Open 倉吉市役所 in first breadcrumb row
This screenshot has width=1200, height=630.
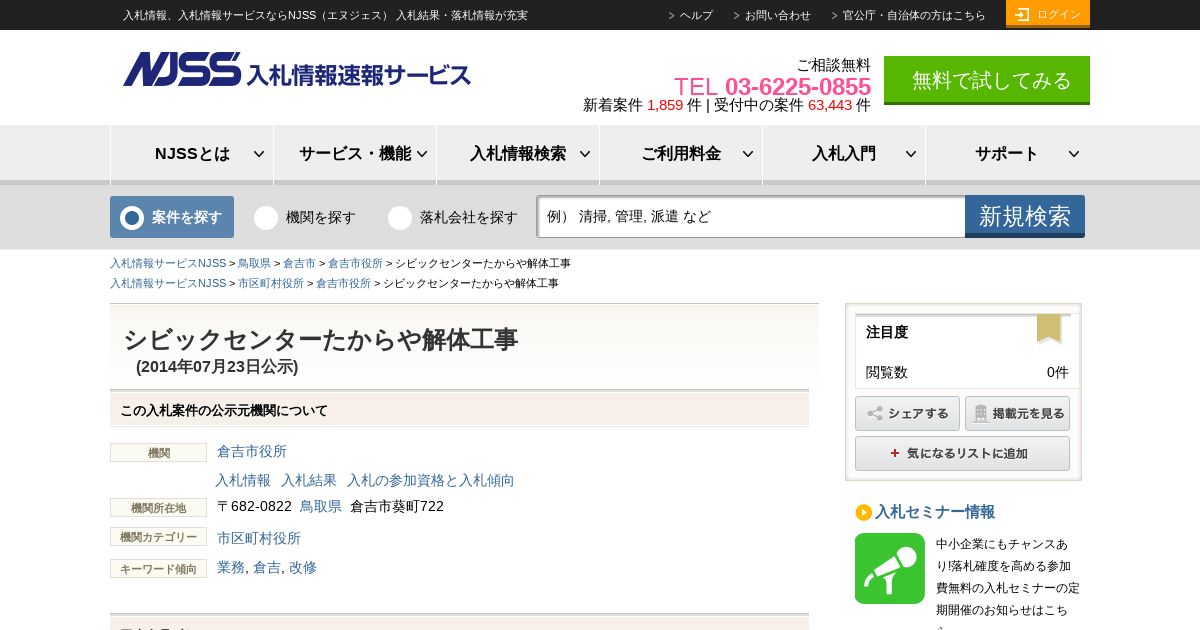point(355,263)
